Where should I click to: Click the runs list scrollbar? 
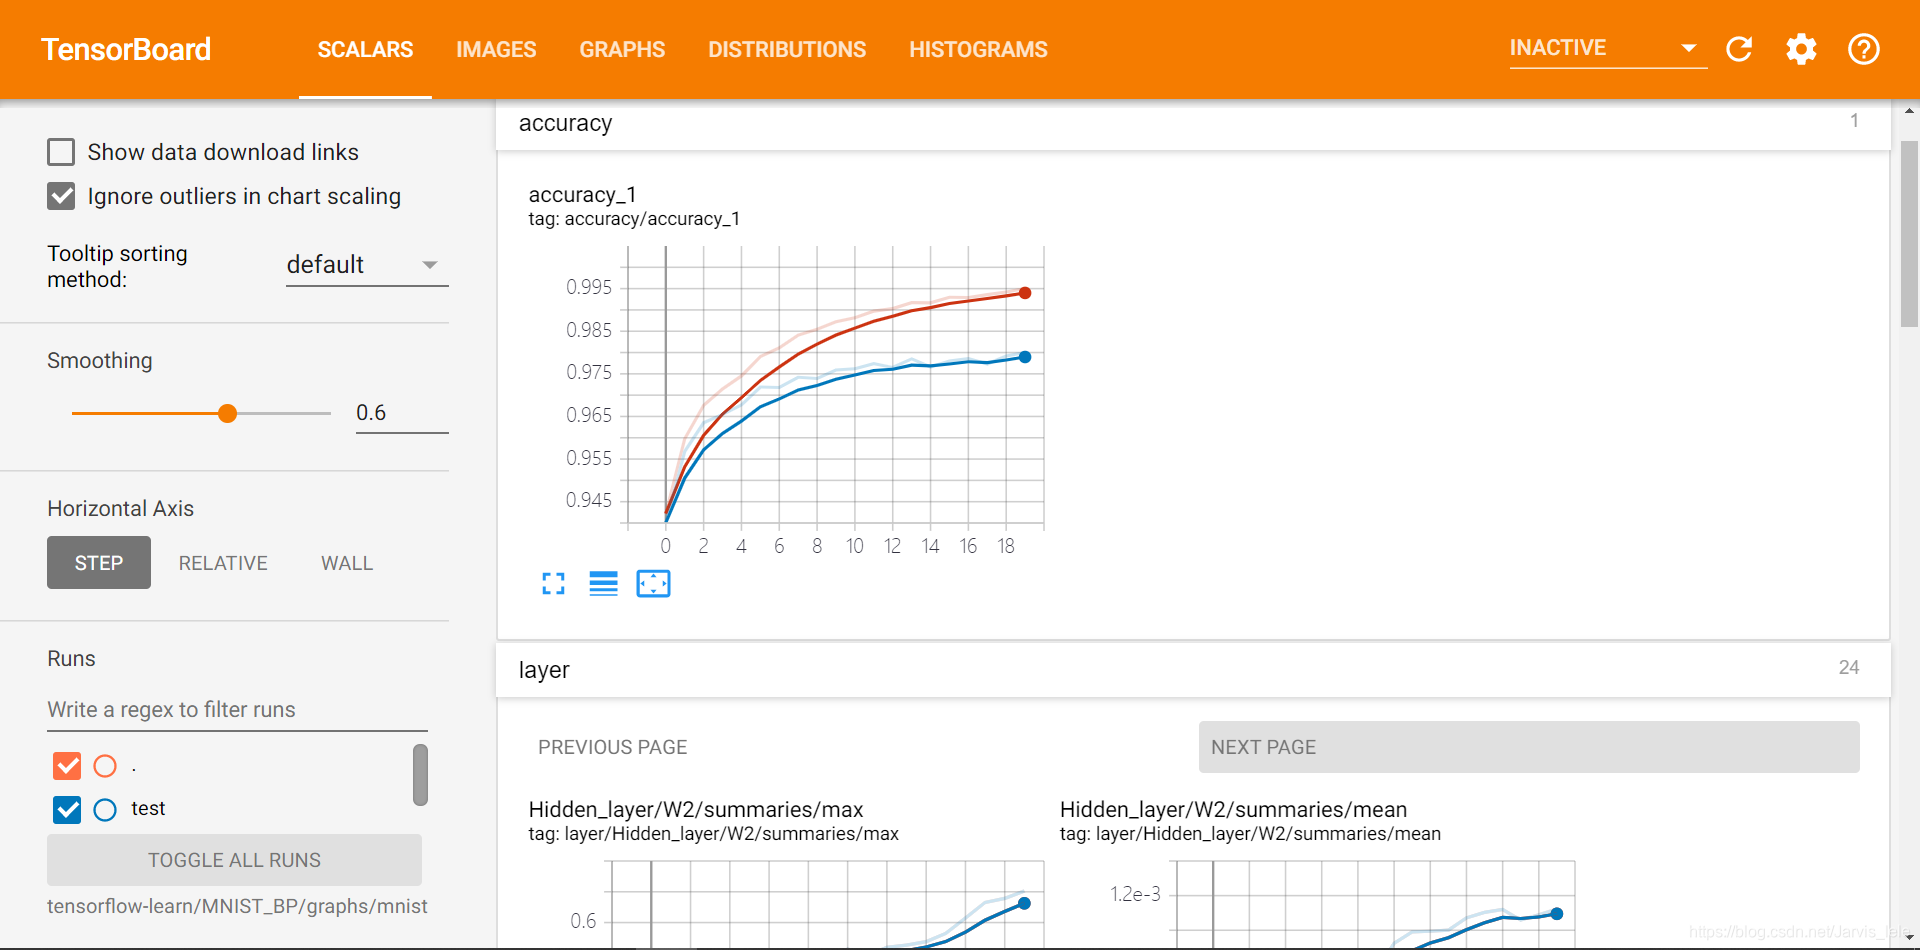[x=420, y=775]
